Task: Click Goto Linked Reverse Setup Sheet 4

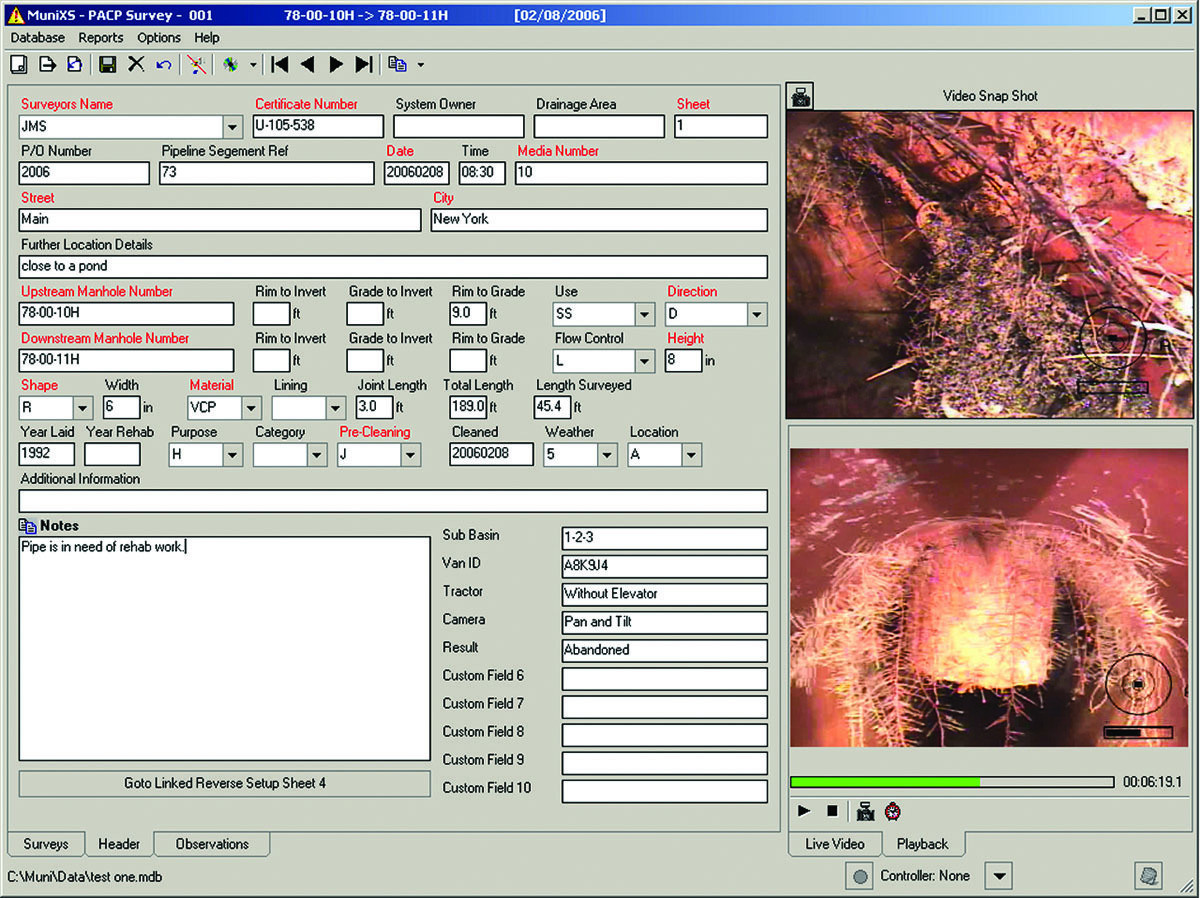Action: tap(225, 783)
